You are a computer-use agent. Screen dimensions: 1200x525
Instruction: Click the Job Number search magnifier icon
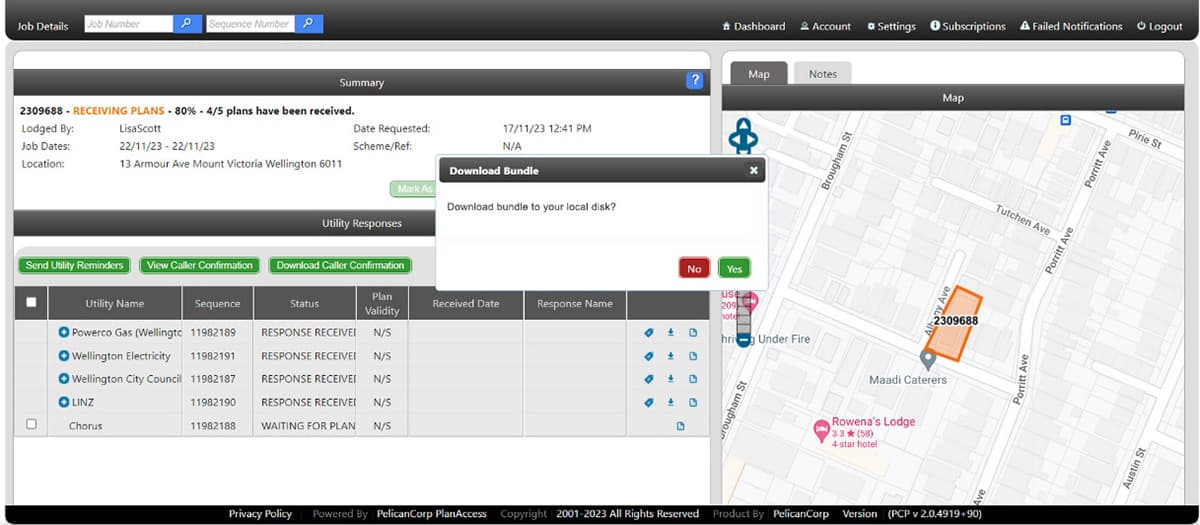(x=187, y=24)
